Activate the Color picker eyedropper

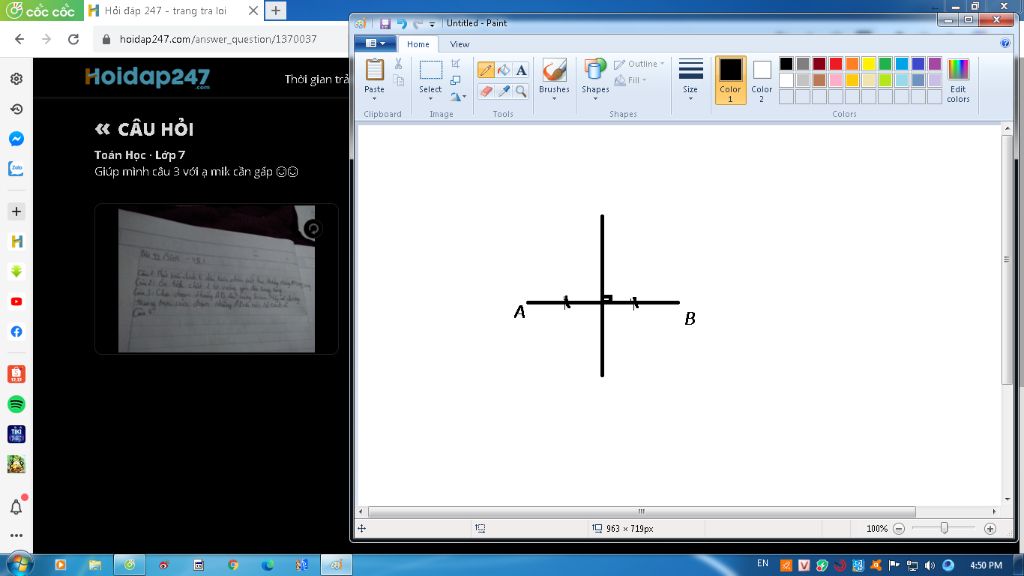click(504, 91)
